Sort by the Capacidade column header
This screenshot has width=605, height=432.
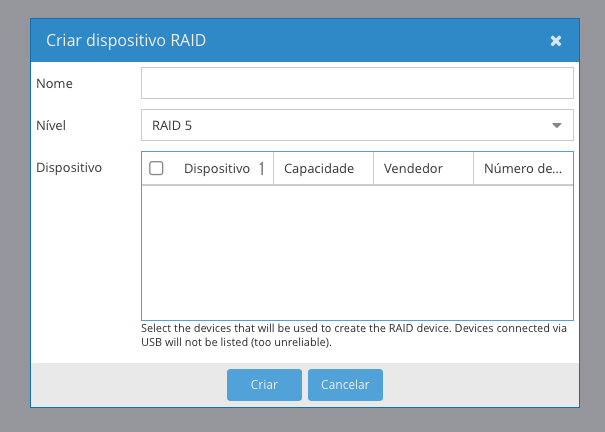[x=319, y=169]
